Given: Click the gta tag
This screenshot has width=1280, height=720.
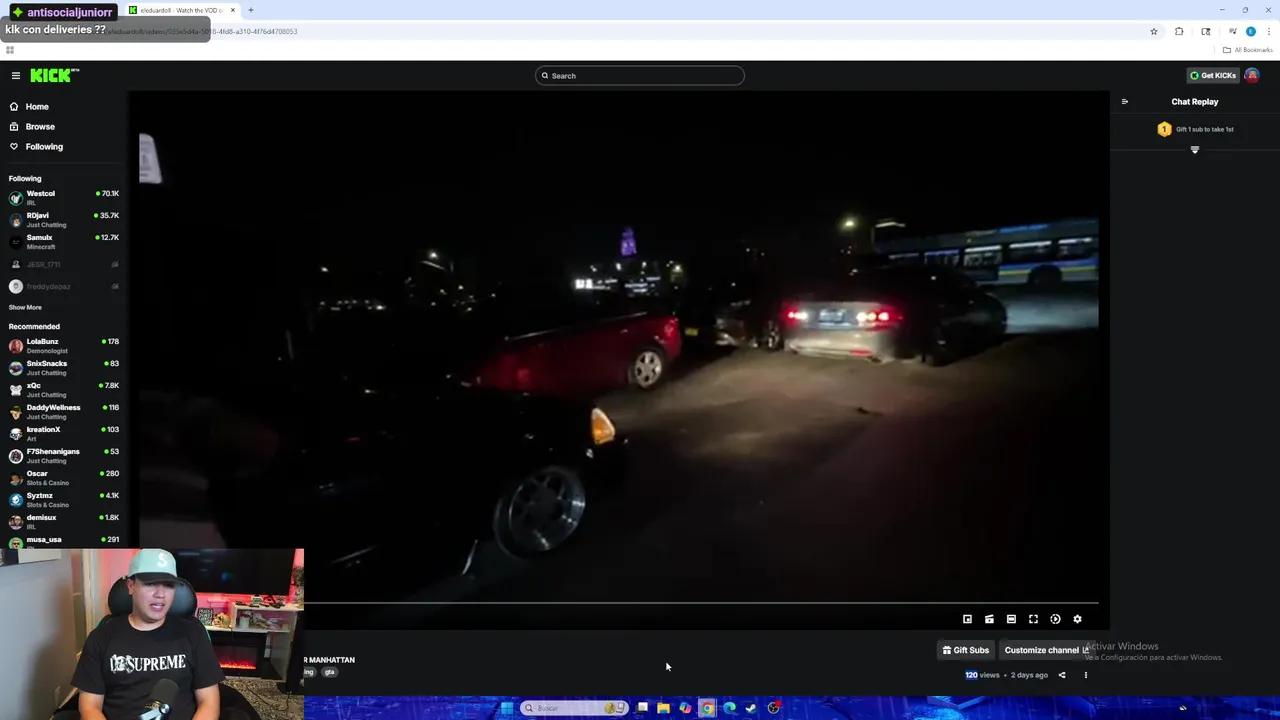Looking at the screenshot, I should coord(329,672).
